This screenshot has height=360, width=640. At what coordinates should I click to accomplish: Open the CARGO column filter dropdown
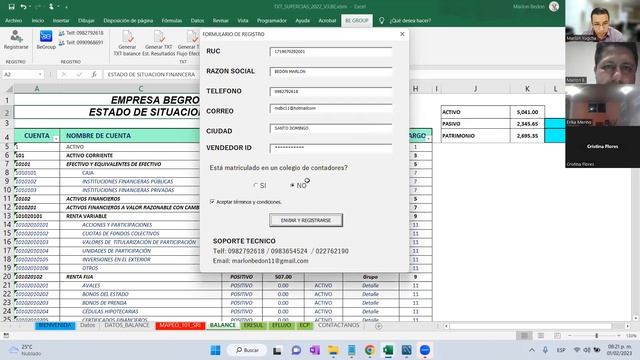pyautogui.click(x=428, y=139)
